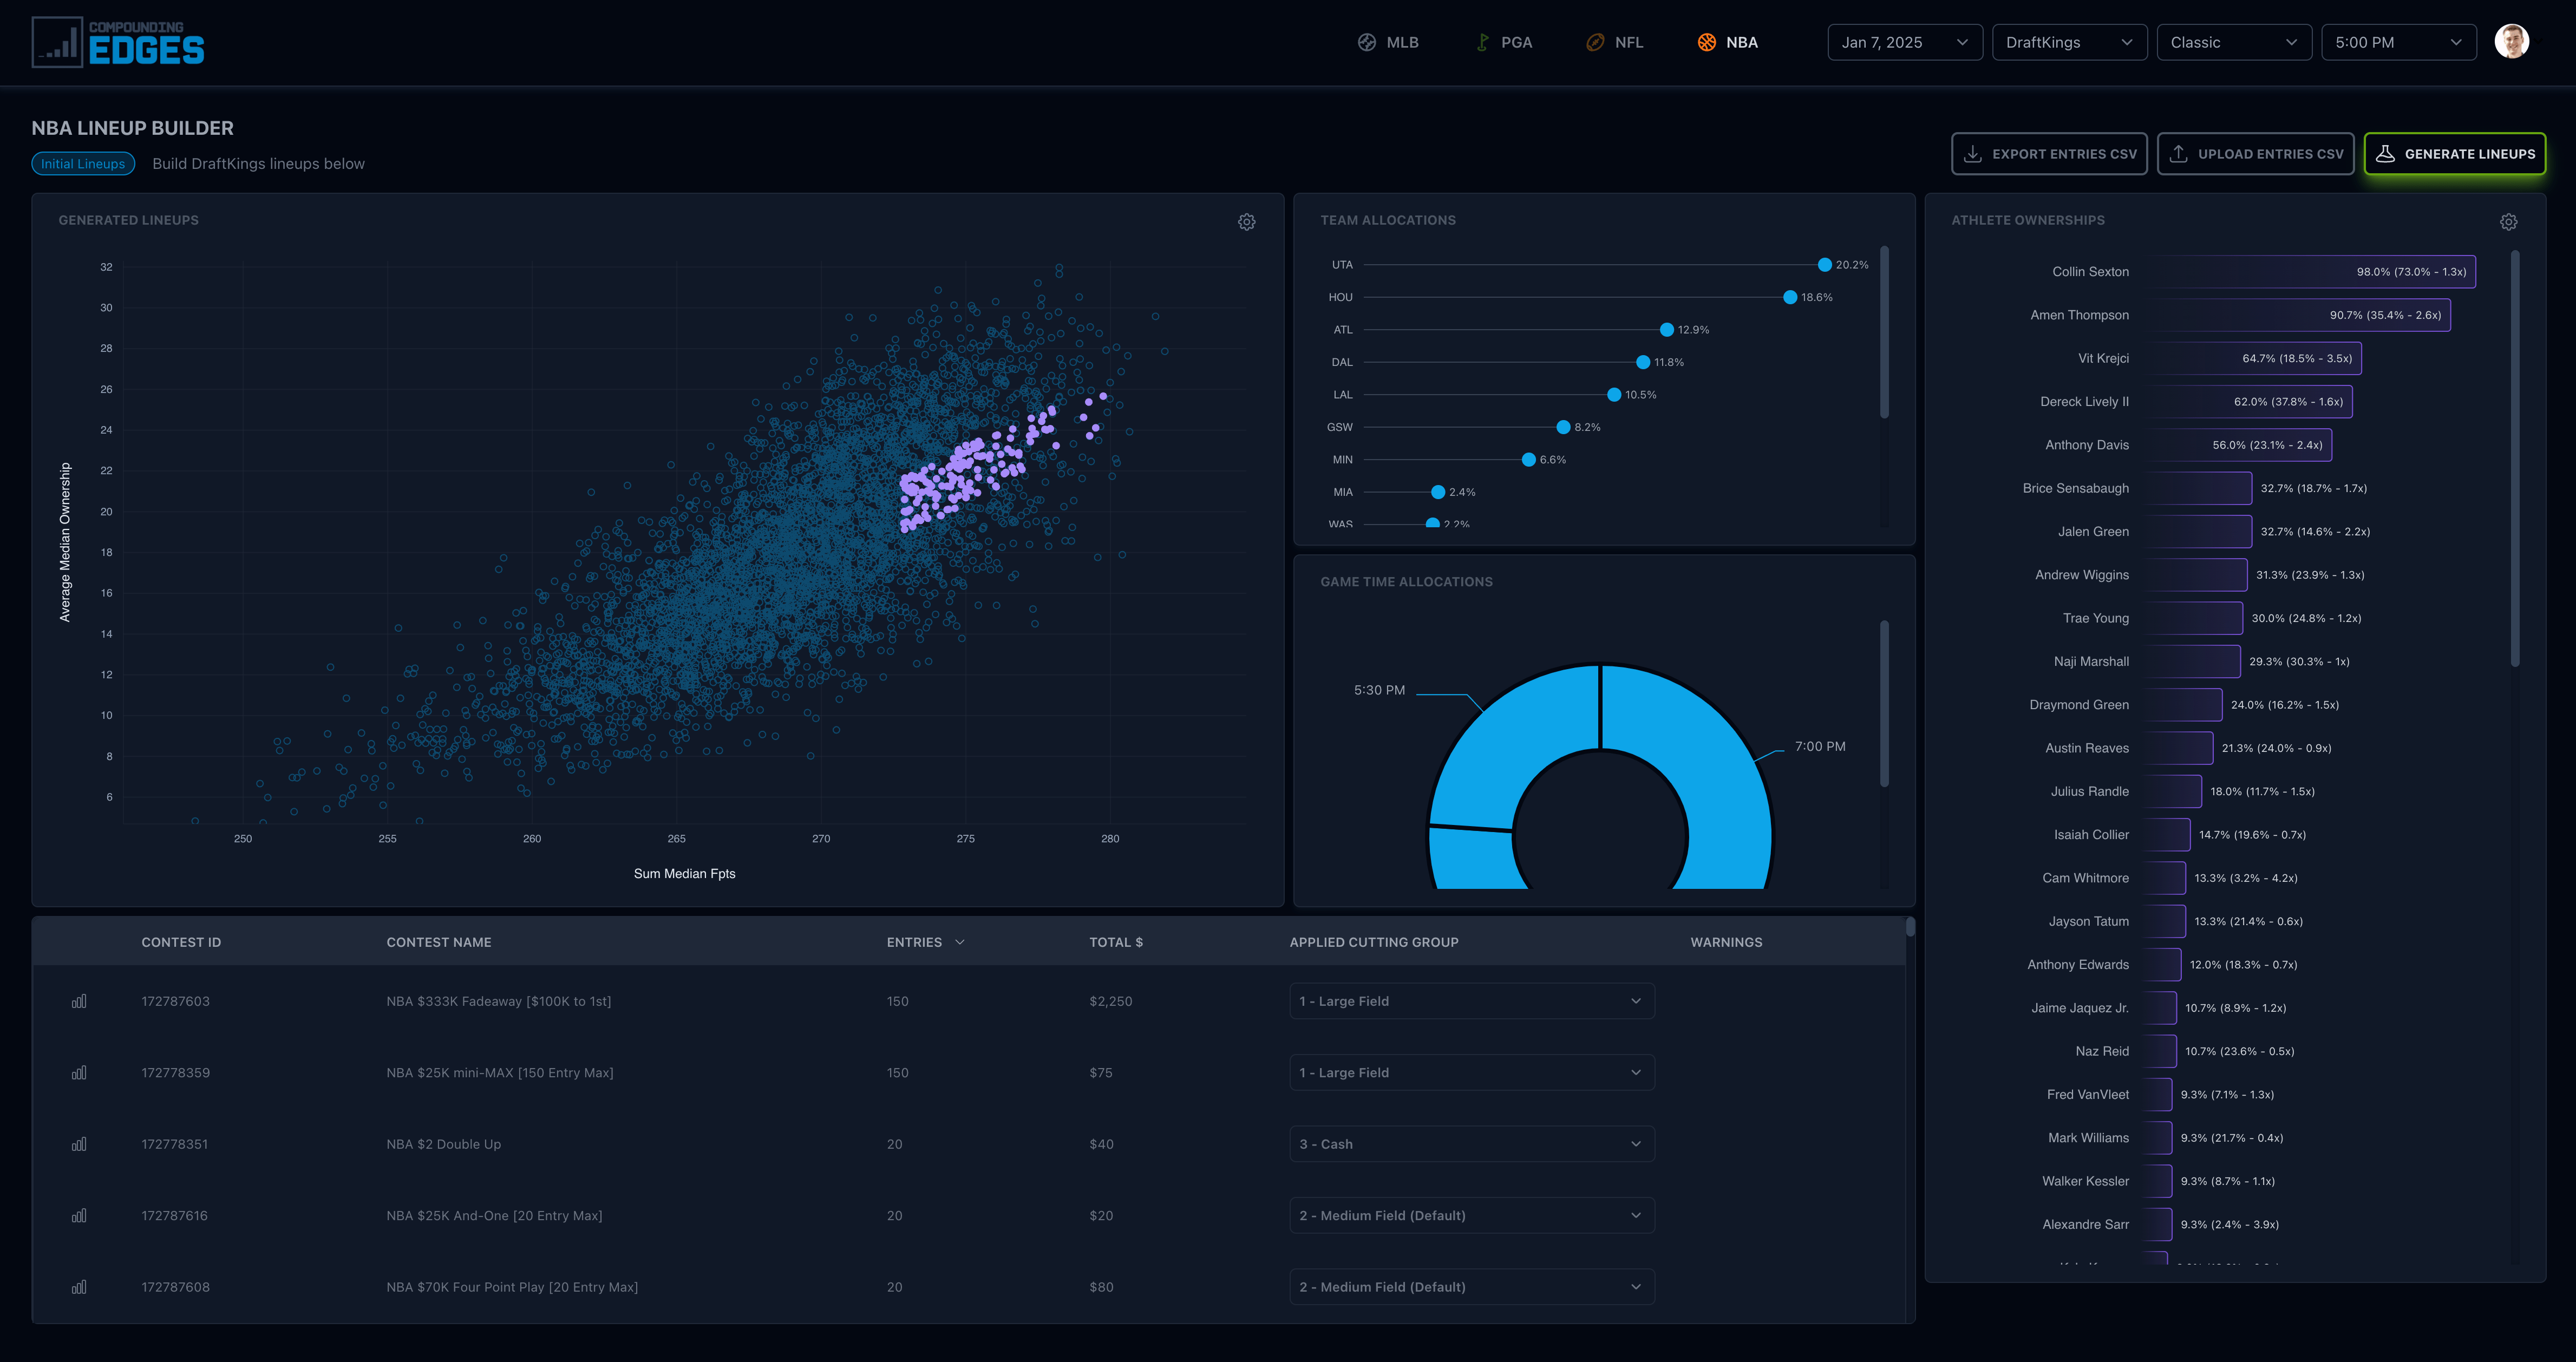Open the 3 - Cash cutting group dropdown
This screenshot has height=1362, width=2576.
[1471, 1144]
